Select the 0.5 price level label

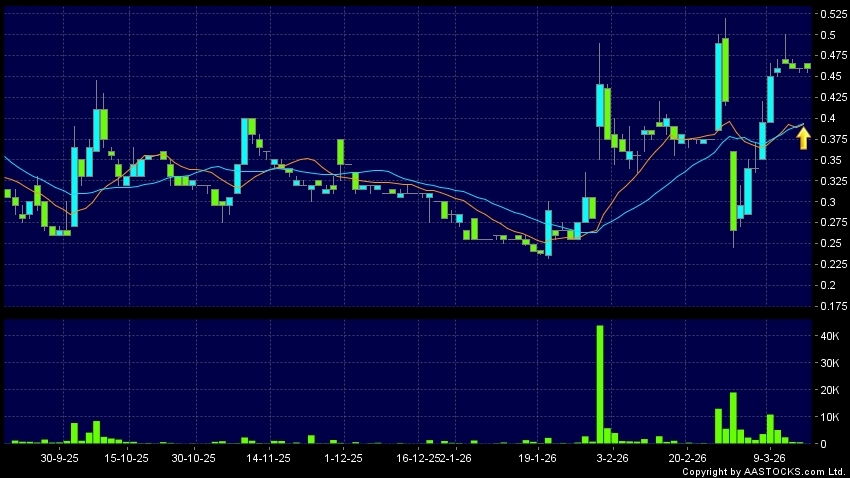(828, 35)
